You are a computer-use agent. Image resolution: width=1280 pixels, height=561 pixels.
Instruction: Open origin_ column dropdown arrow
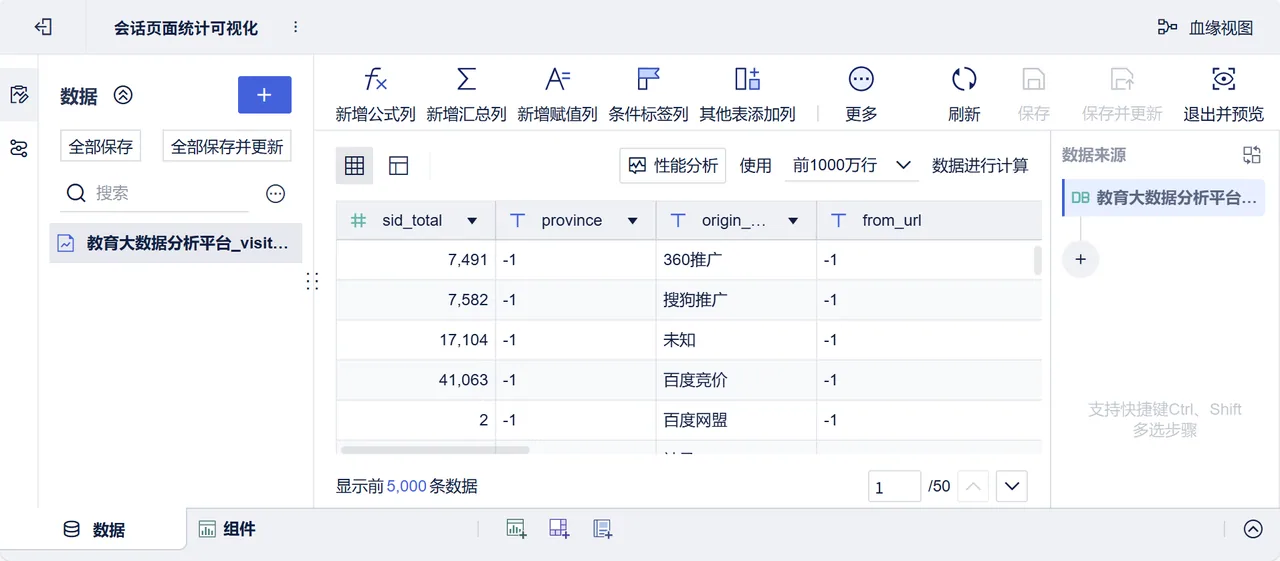[793, 221]
